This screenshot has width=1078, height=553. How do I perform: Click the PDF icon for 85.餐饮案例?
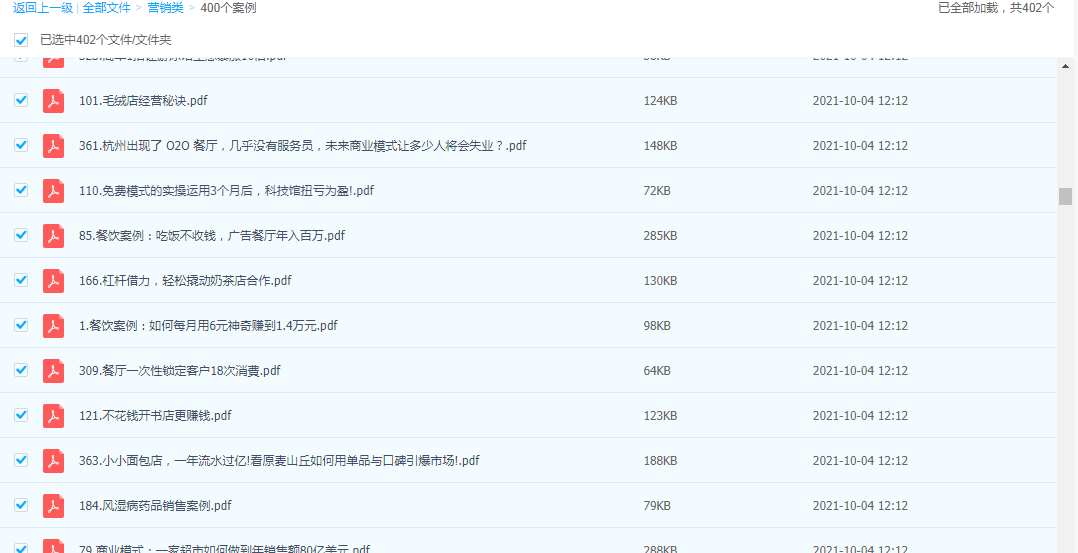coord(53,236)
